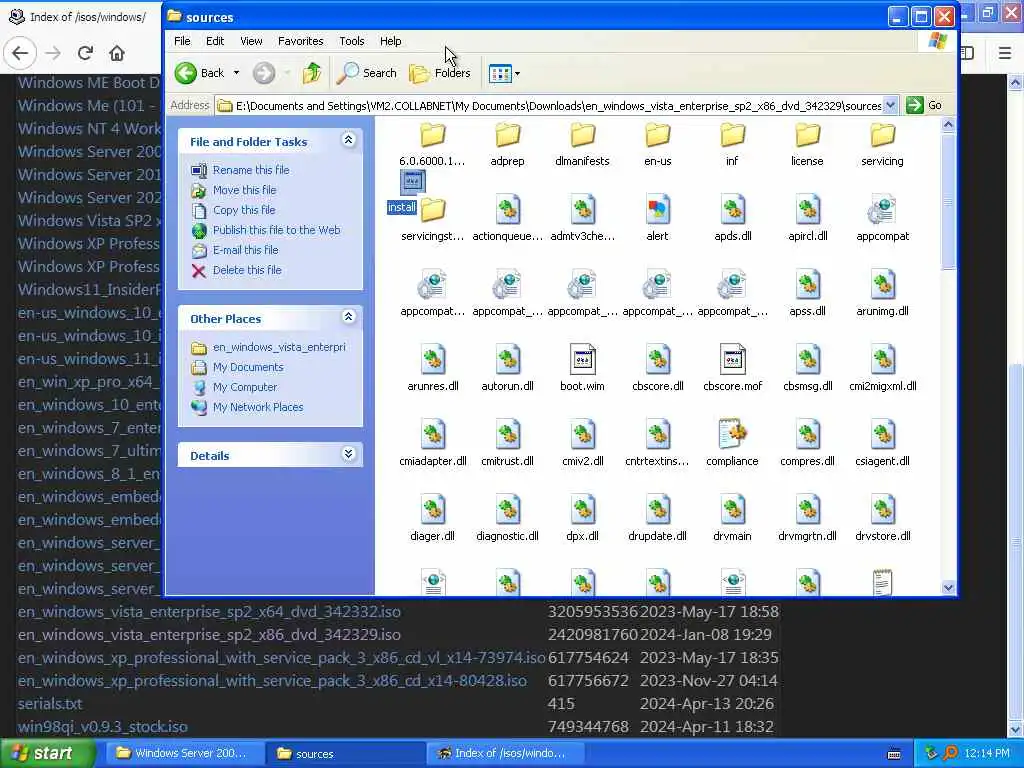Select the servicing folder
The height and width of the screenshot is (768, 1024).
pos(882,145)
